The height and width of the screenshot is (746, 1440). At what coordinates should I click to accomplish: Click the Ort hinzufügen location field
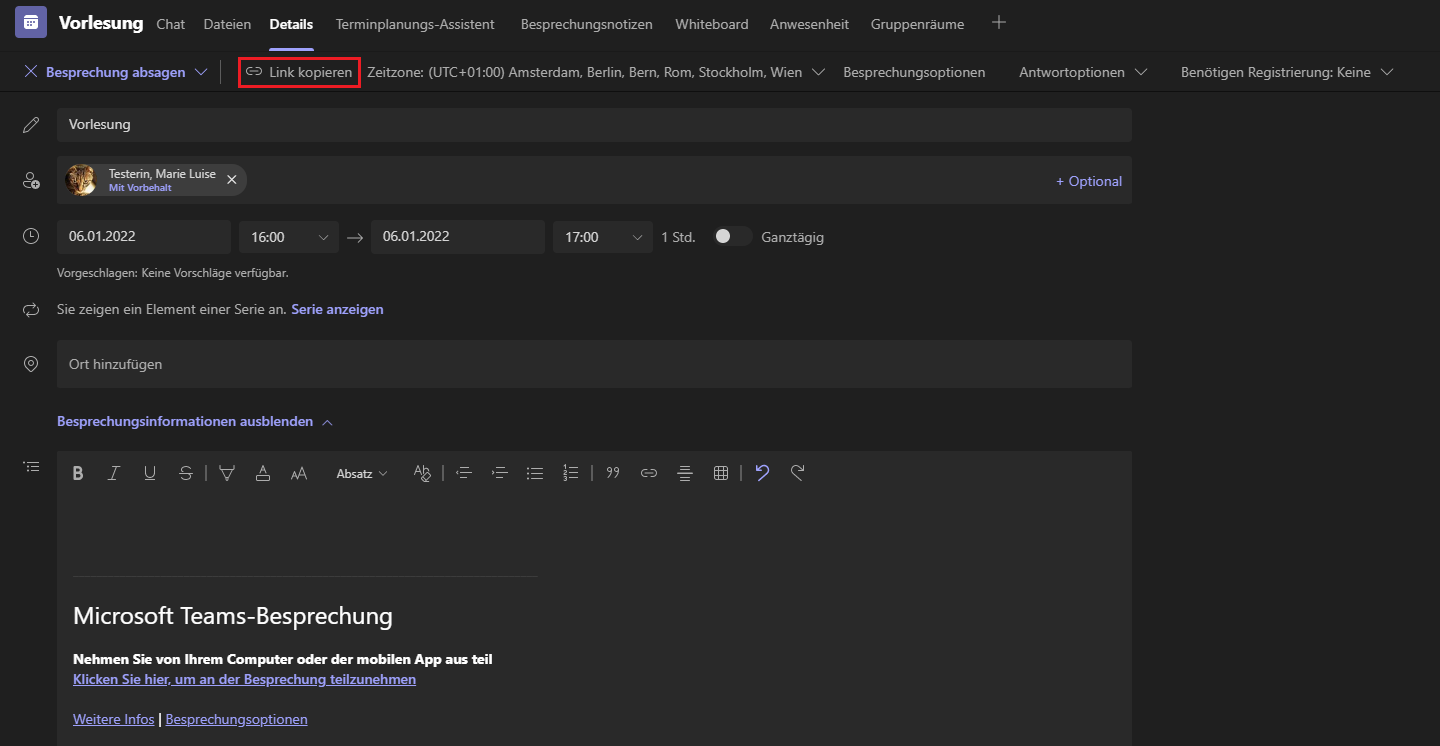(594, 364)
